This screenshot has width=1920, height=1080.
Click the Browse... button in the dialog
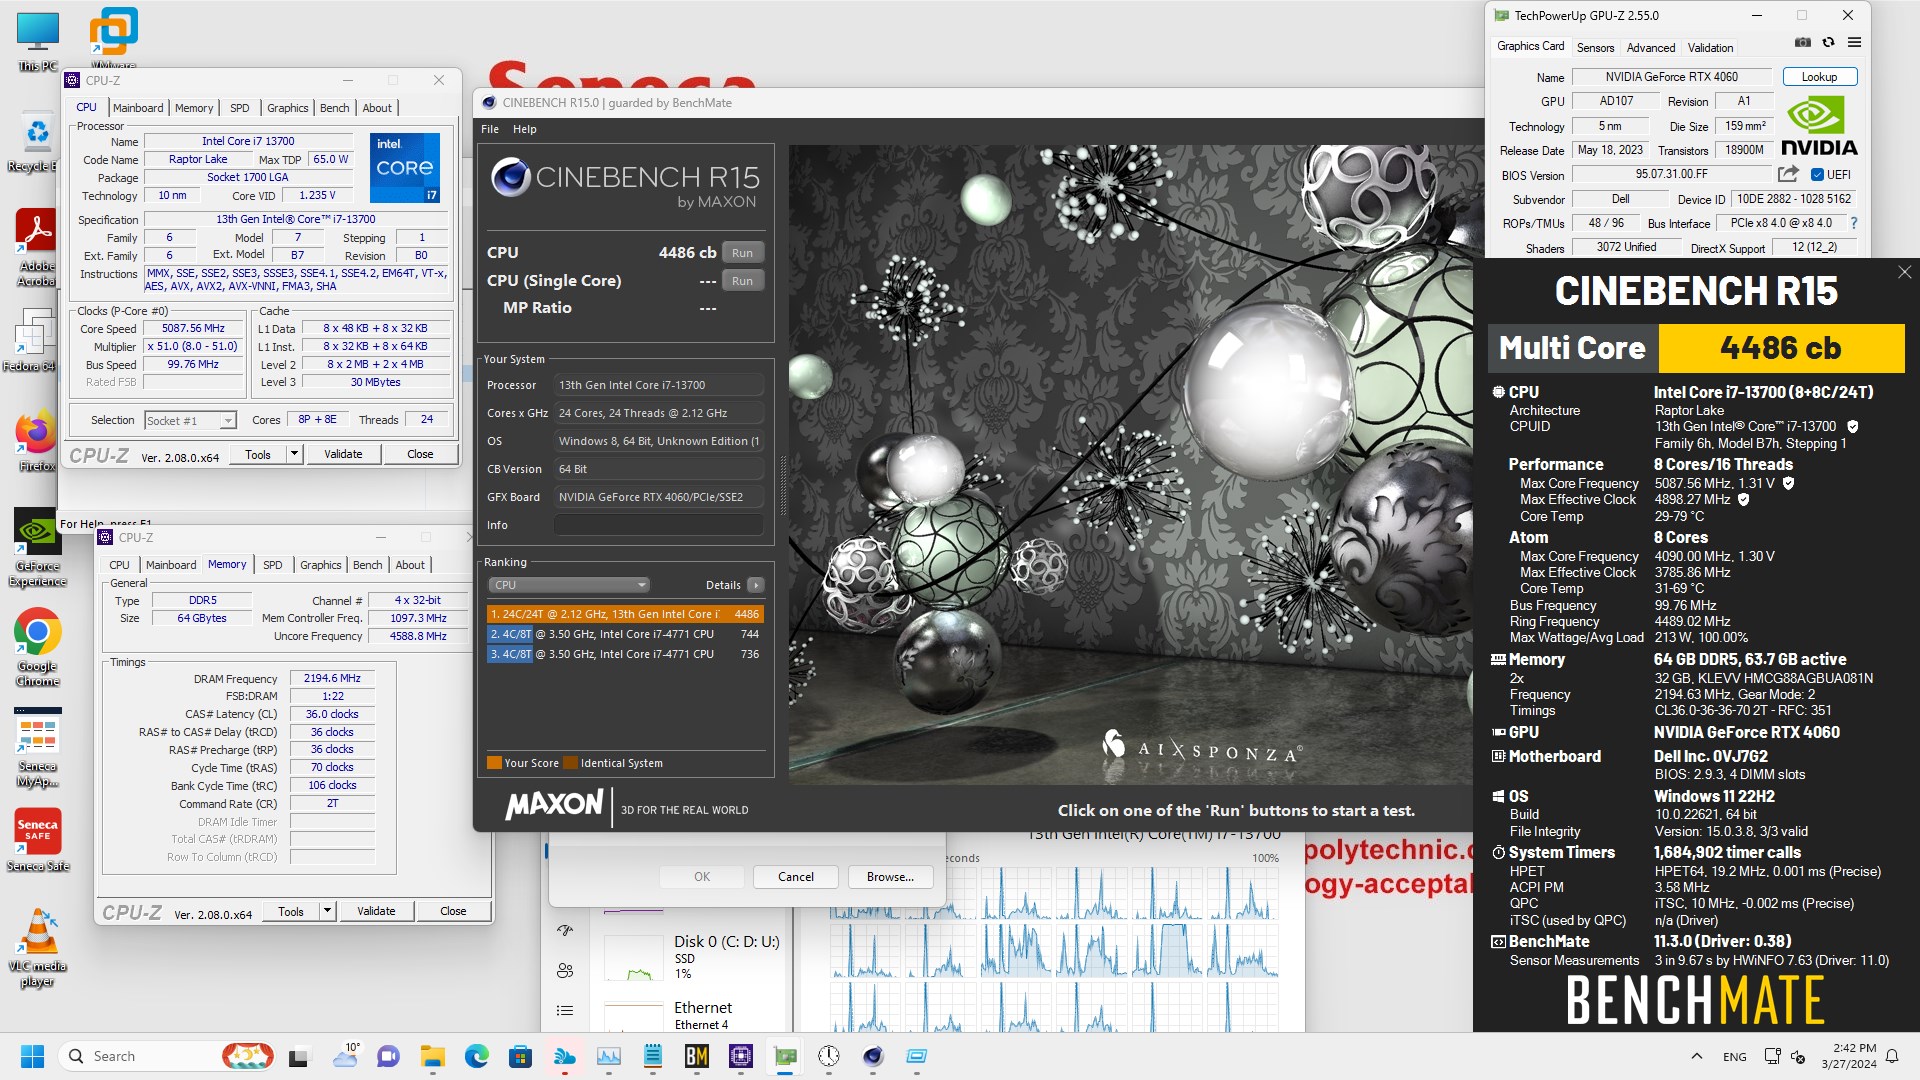(890, 877)
